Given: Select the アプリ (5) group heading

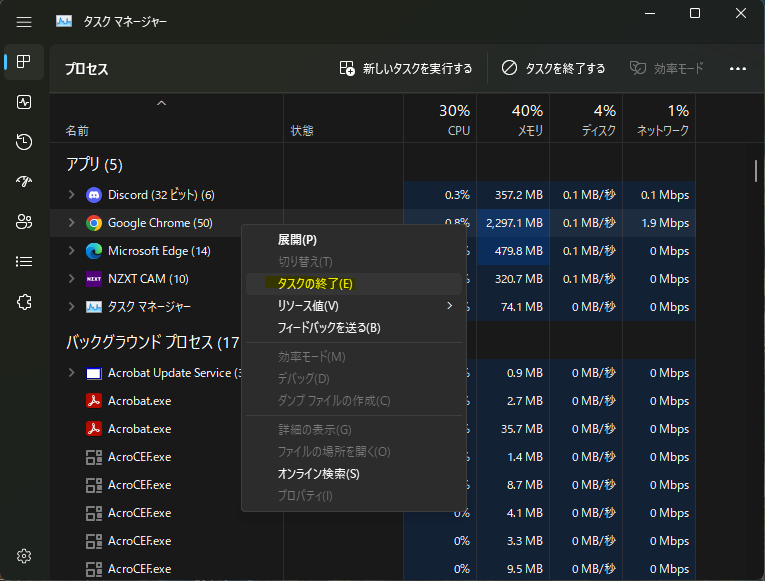Looking at the screenshot, I should coord(94,164).
